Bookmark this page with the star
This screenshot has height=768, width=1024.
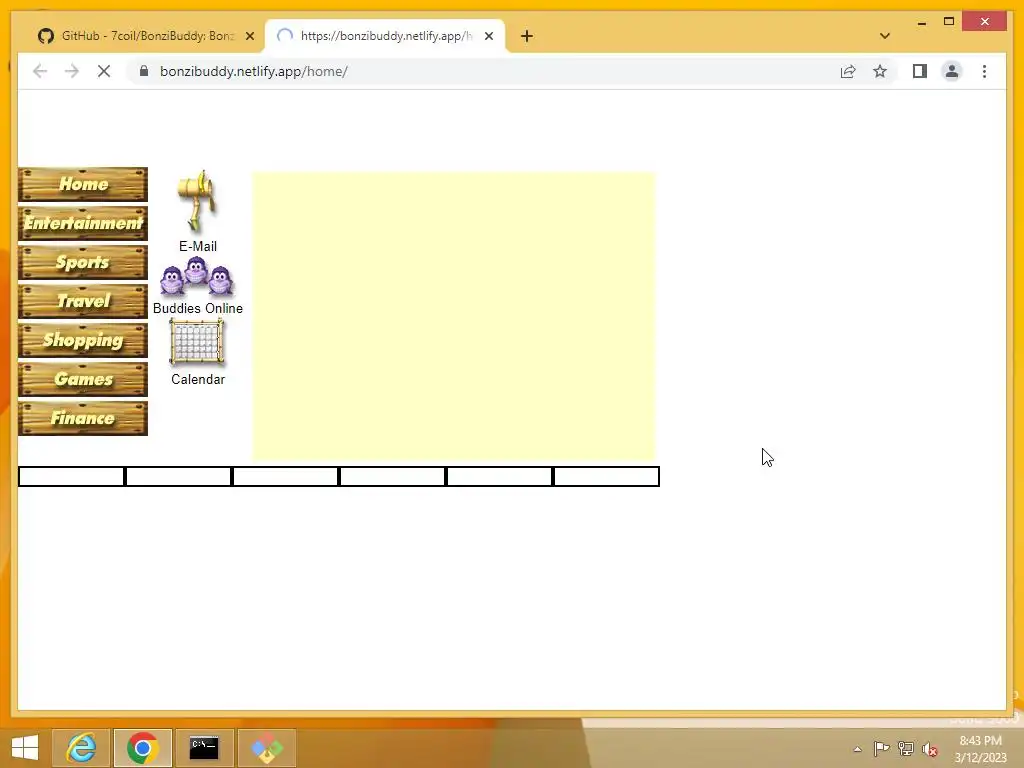click(x=880, y=71)
